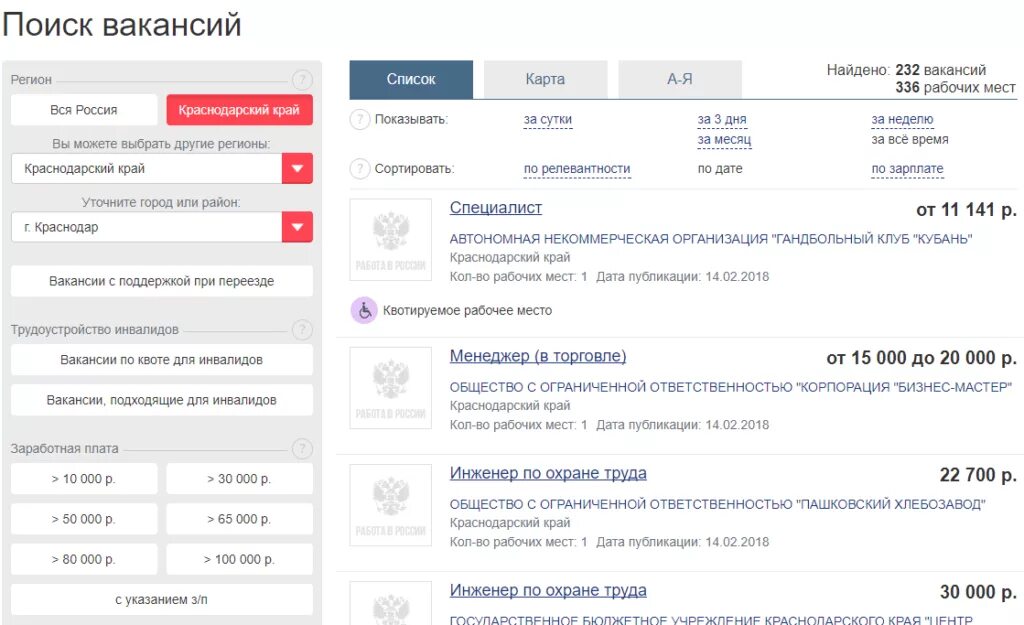1024x625 pixels.
Task: Toggle the с указанием з/п filter
Action: [x=161, y=600]
